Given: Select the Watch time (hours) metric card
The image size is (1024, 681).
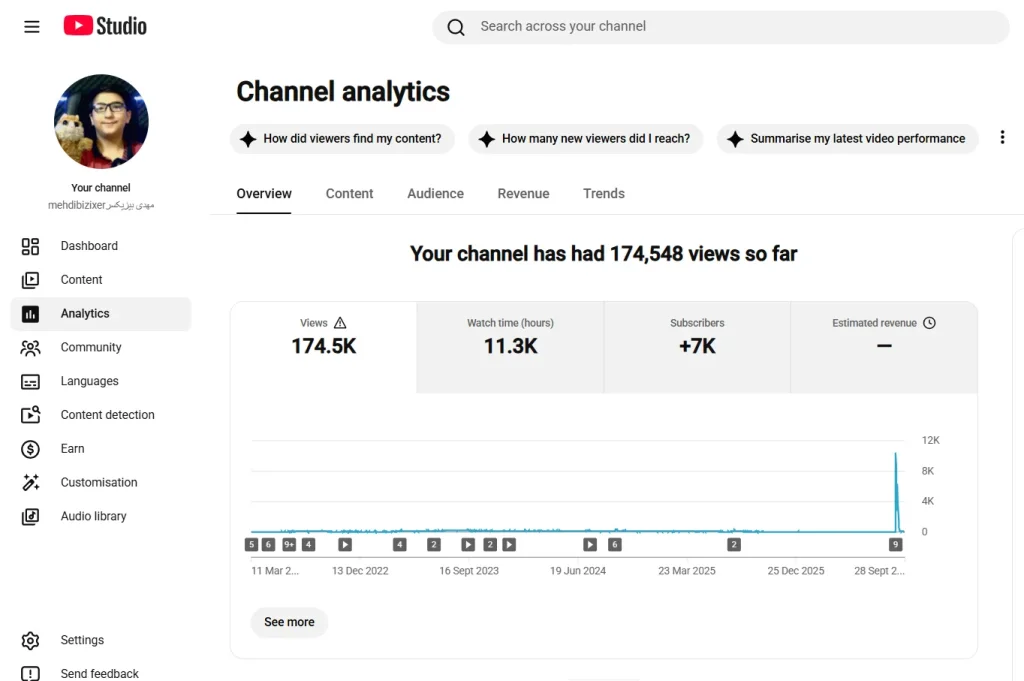Looking at the screenshot, I should pyautogui.click(x=511, y=347).
